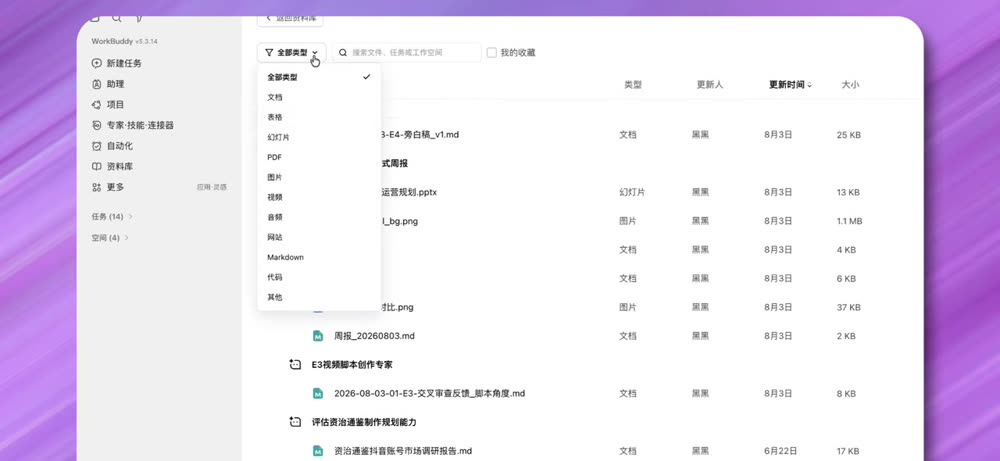Select 音频 in the type menu
1000x461 pixels.
tap(319, 217)
